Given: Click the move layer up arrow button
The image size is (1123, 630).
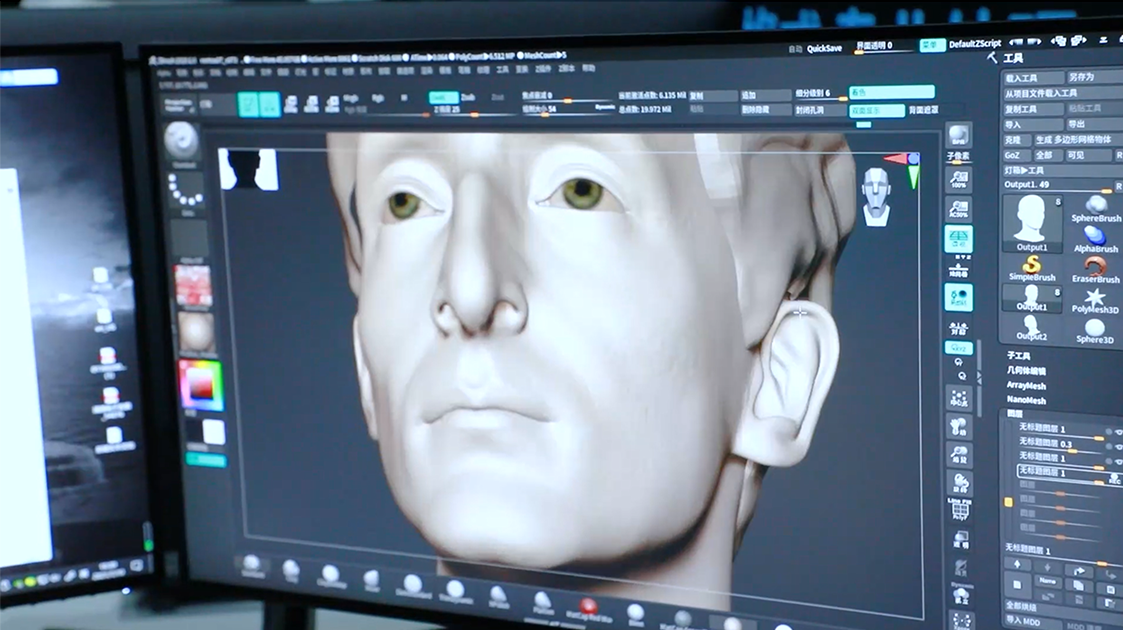Looking at the screenshot, I should (x=1017, y=566).
